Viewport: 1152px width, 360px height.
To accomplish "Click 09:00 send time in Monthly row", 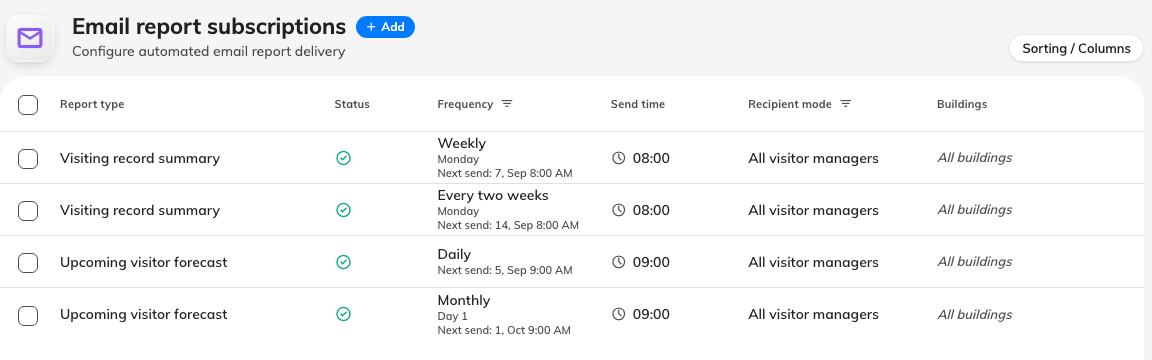I will pyautogui.click(x=651, y=314).
